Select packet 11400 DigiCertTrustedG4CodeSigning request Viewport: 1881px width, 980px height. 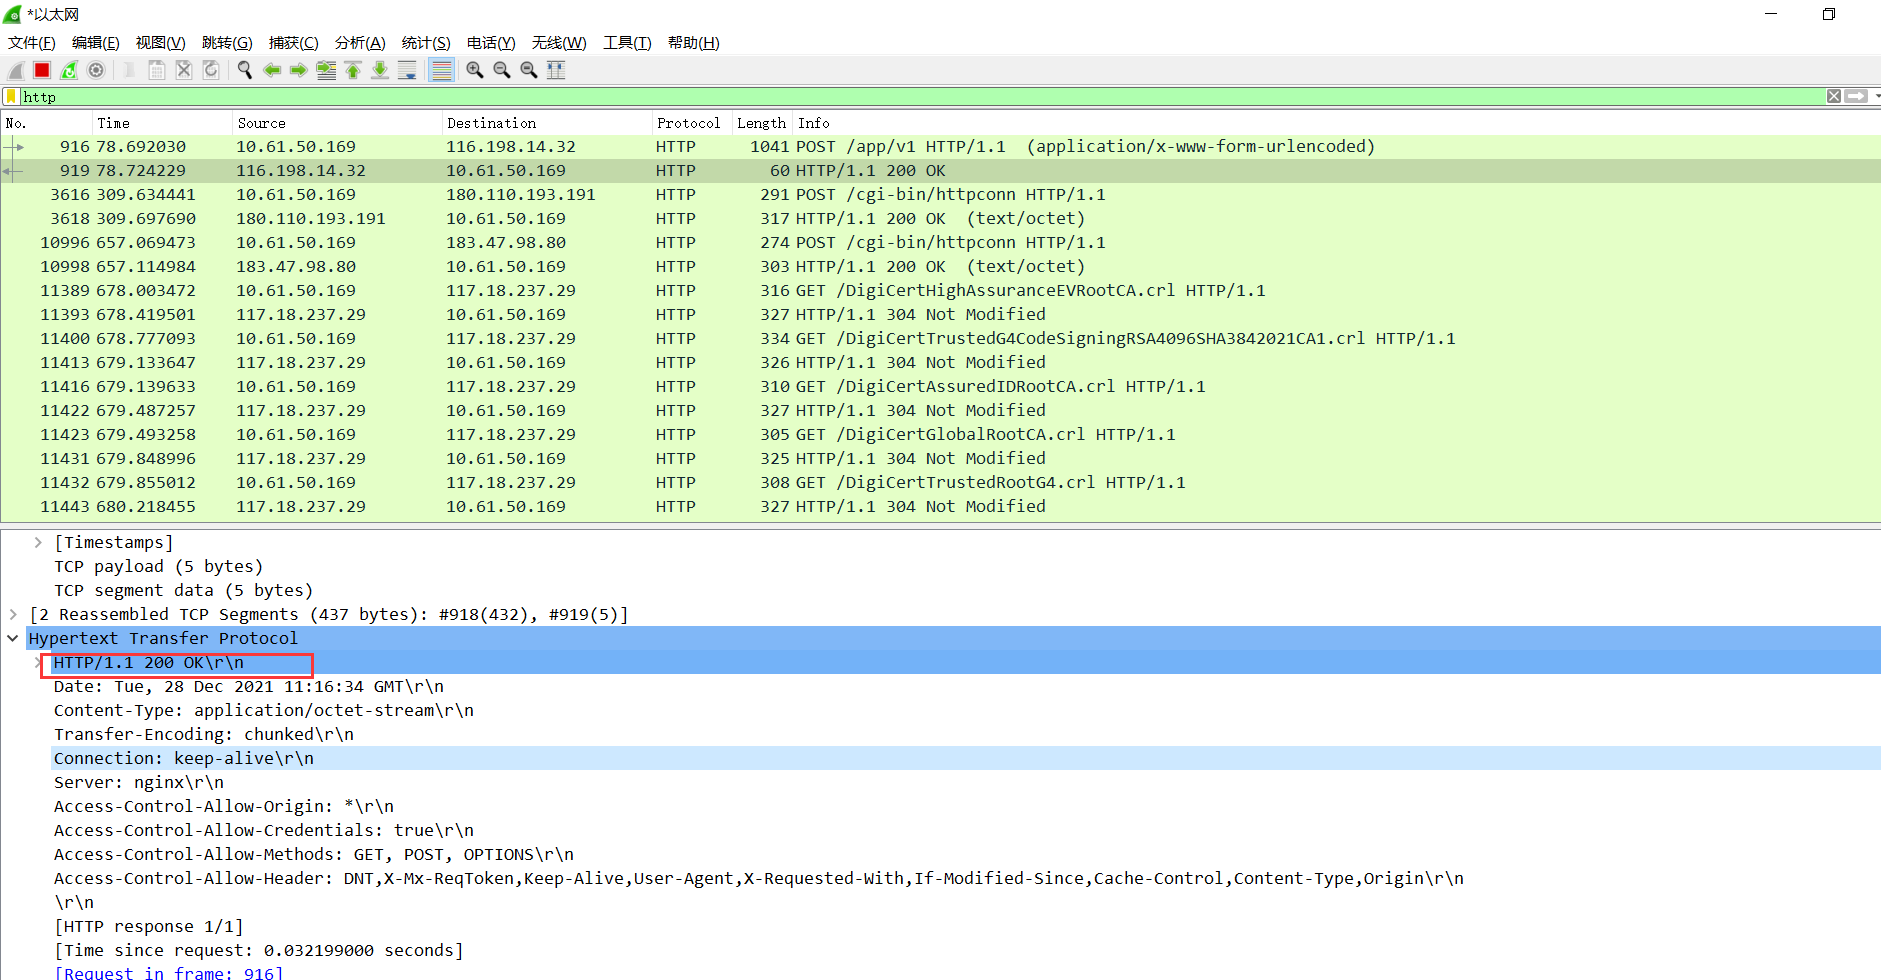[x=940, y=339]
